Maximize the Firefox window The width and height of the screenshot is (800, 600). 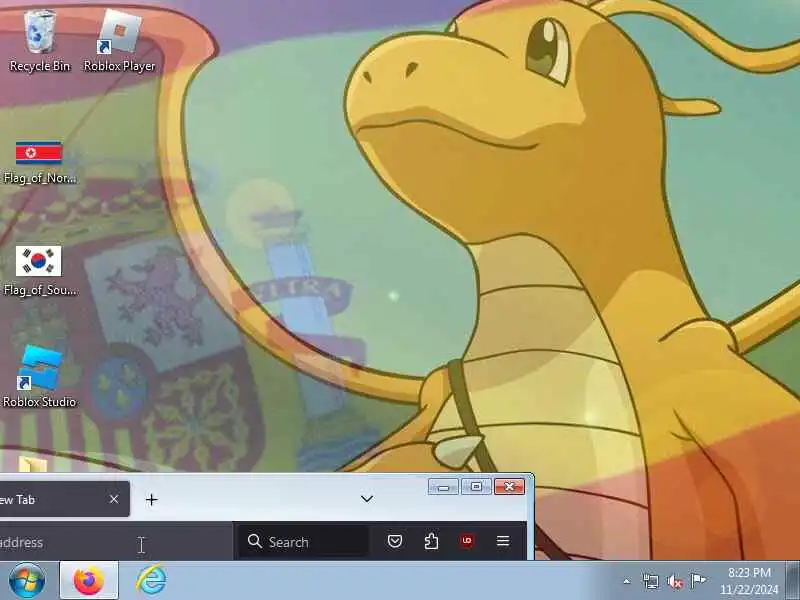pos(476,487)
